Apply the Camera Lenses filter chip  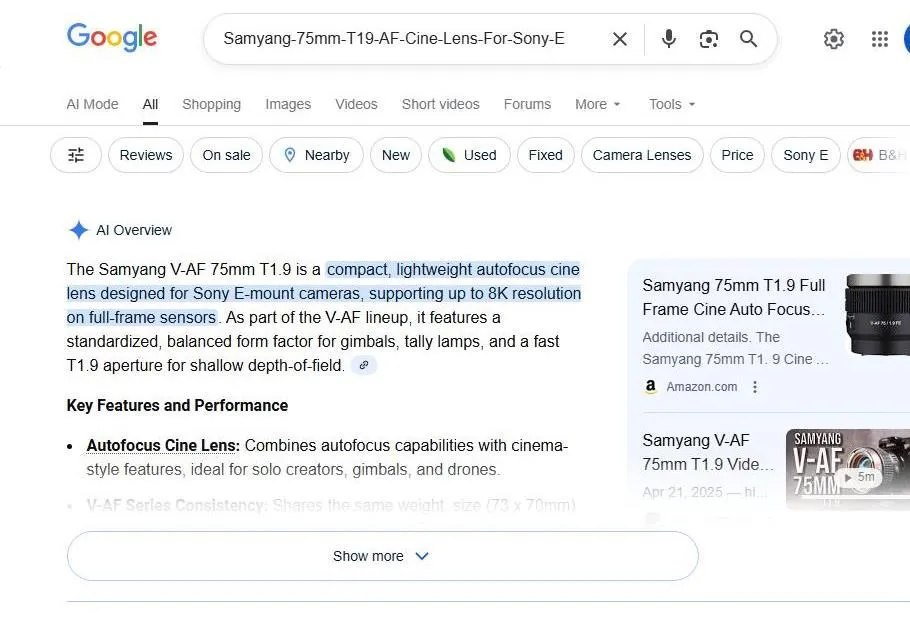[x=642, y=155]
